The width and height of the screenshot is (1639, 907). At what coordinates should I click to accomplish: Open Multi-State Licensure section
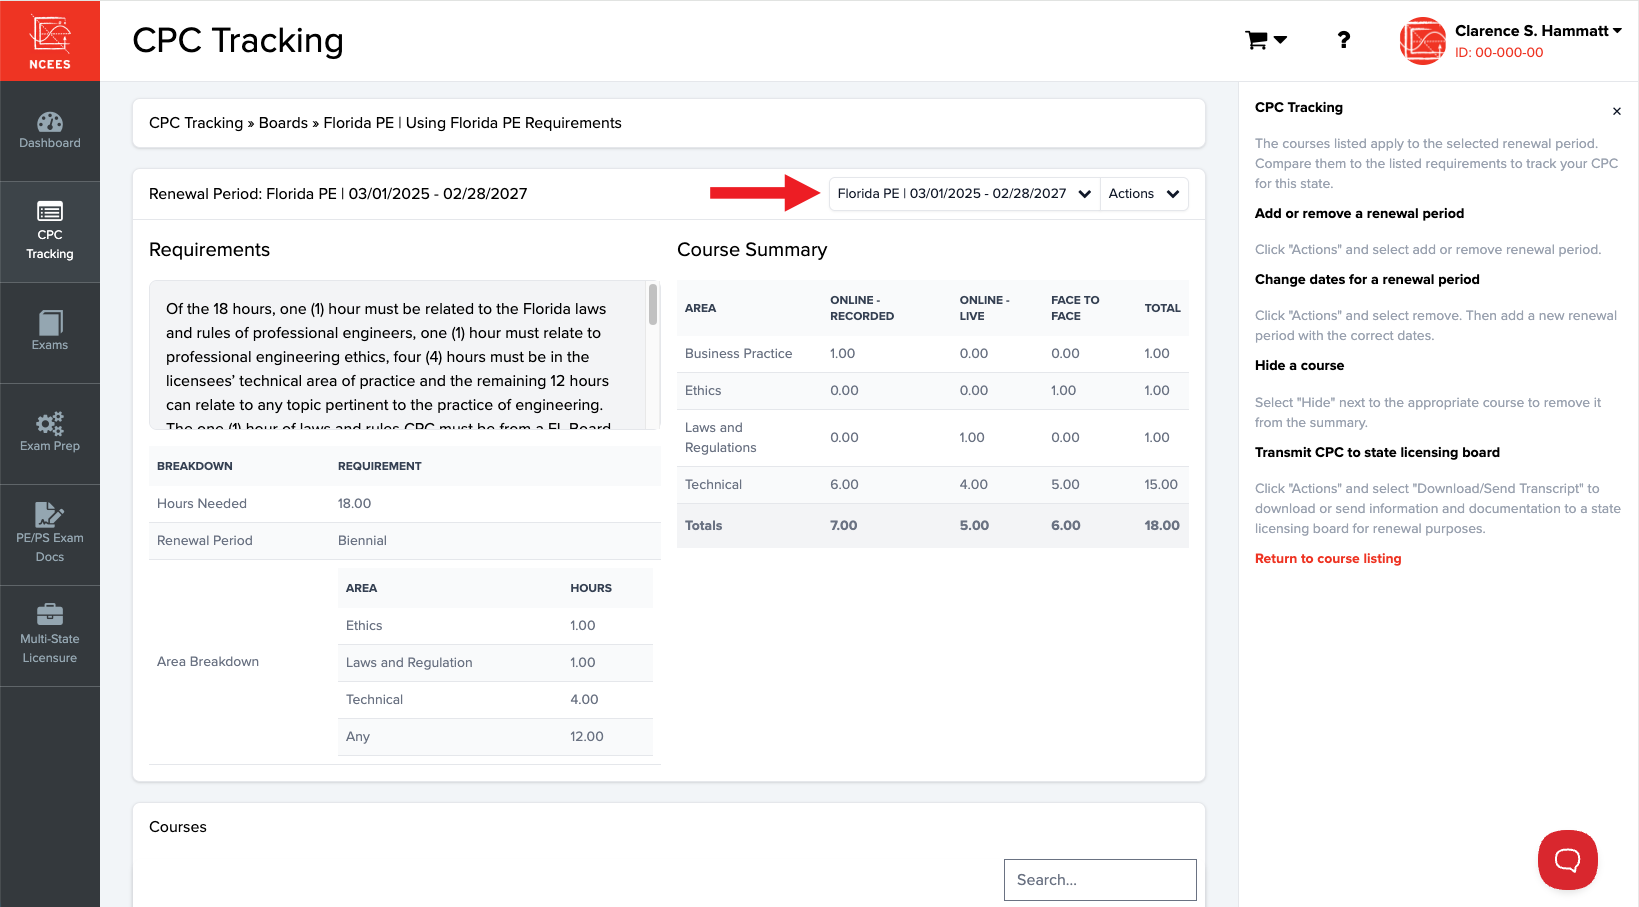coord(50,636)
